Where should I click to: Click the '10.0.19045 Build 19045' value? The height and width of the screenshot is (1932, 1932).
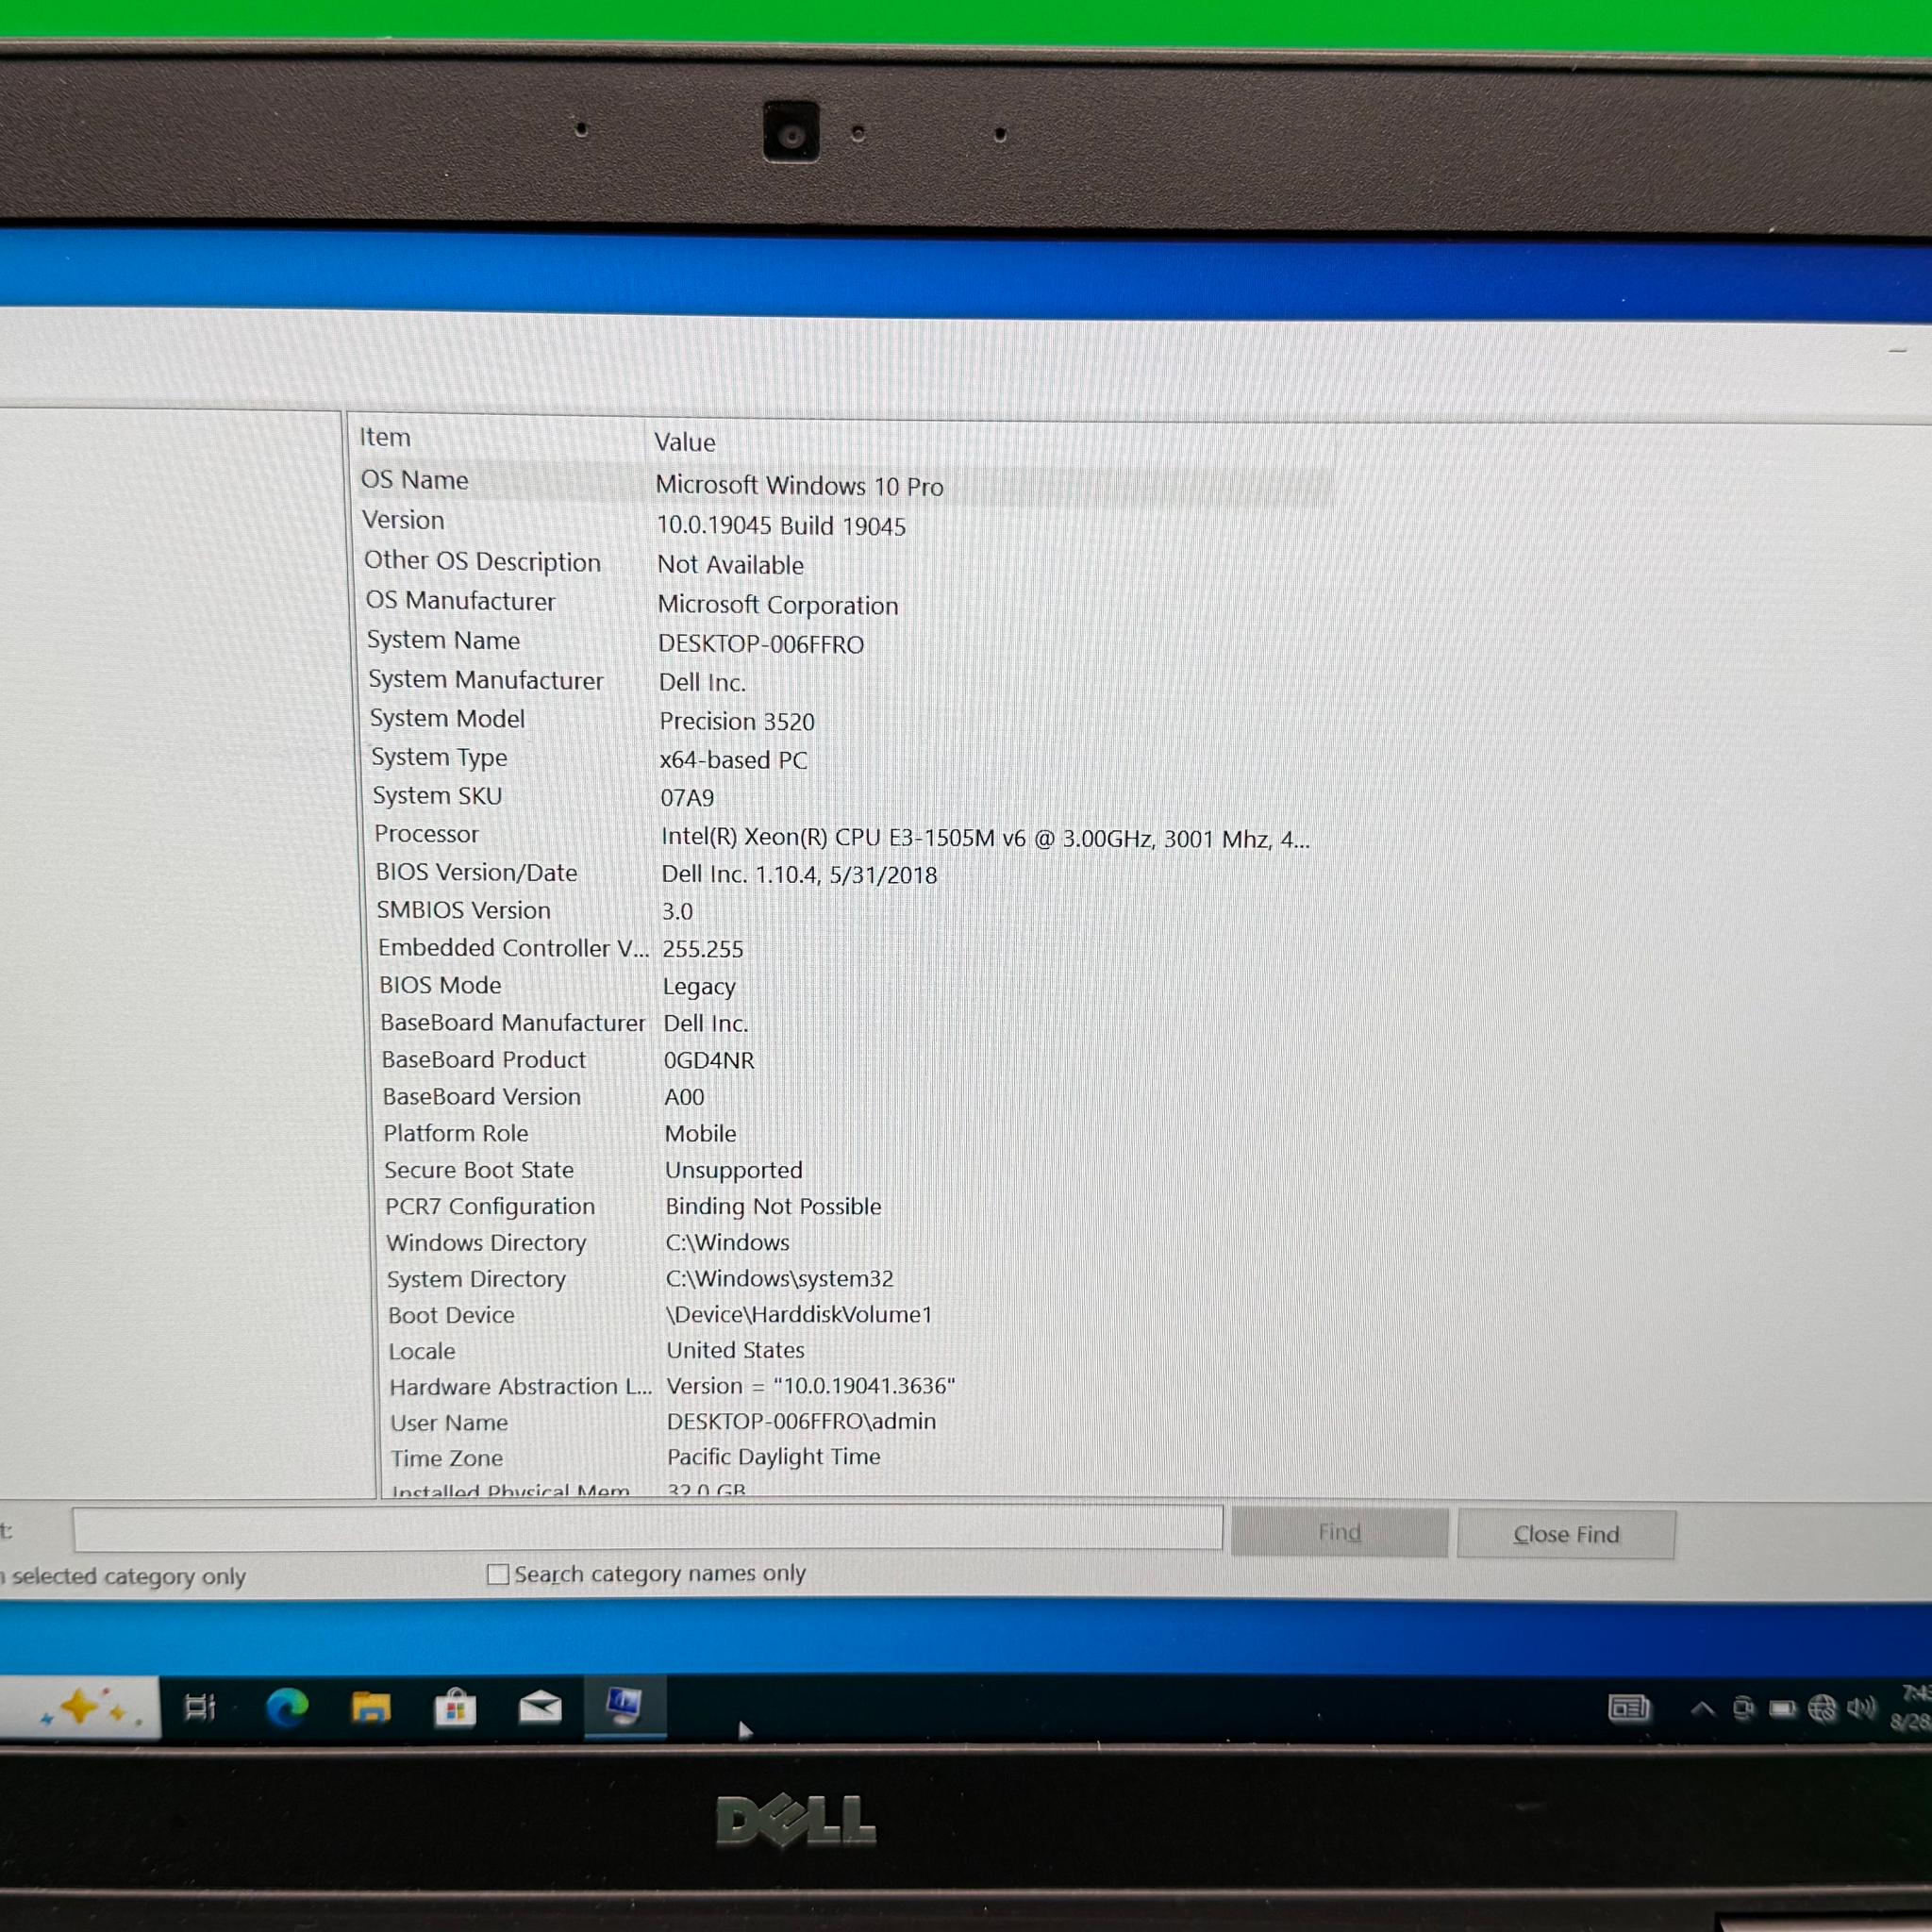(x=781, y=526)
